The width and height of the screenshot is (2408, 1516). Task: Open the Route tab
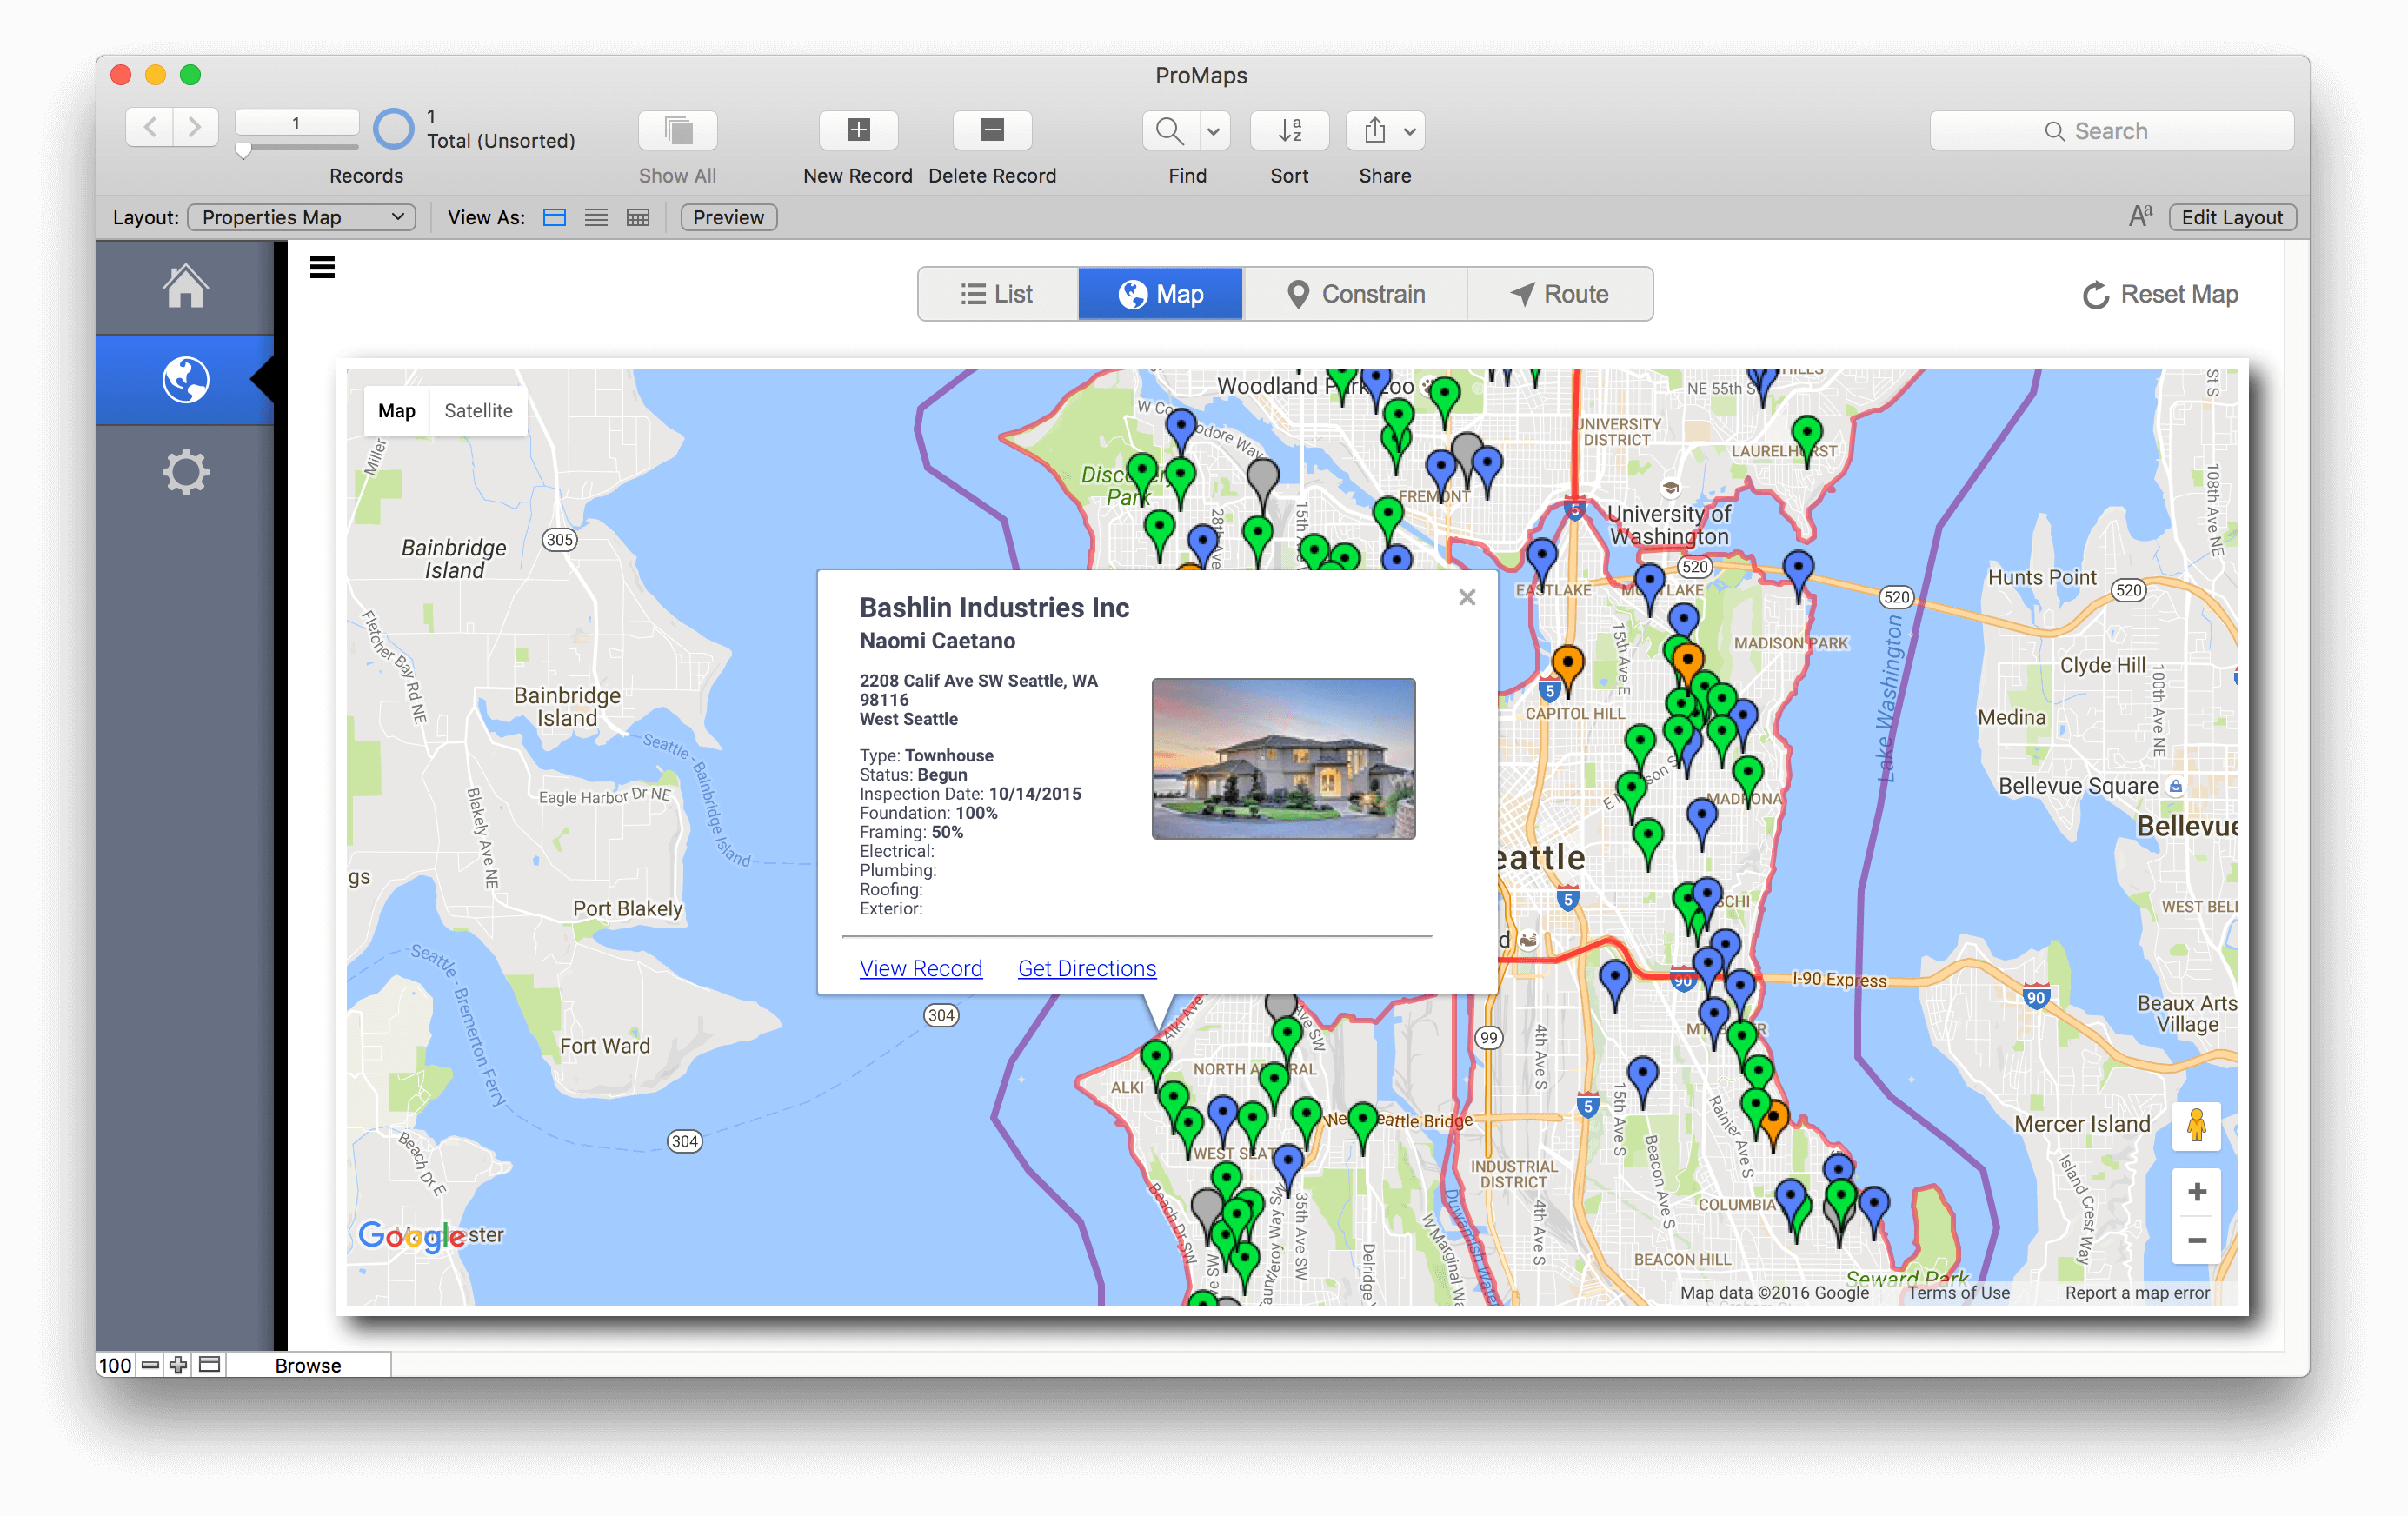pyautogui.click(x=1560, y=294)
